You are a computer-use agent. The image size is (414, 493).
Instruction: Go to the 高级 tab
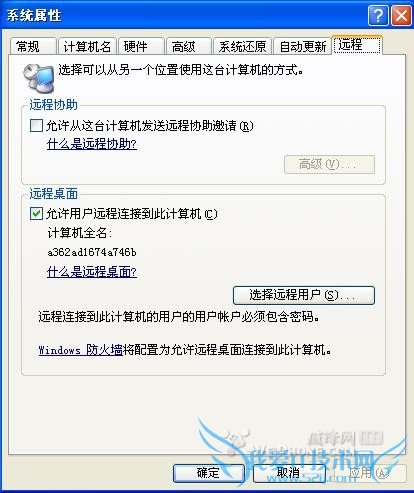[x=189, y=46]
